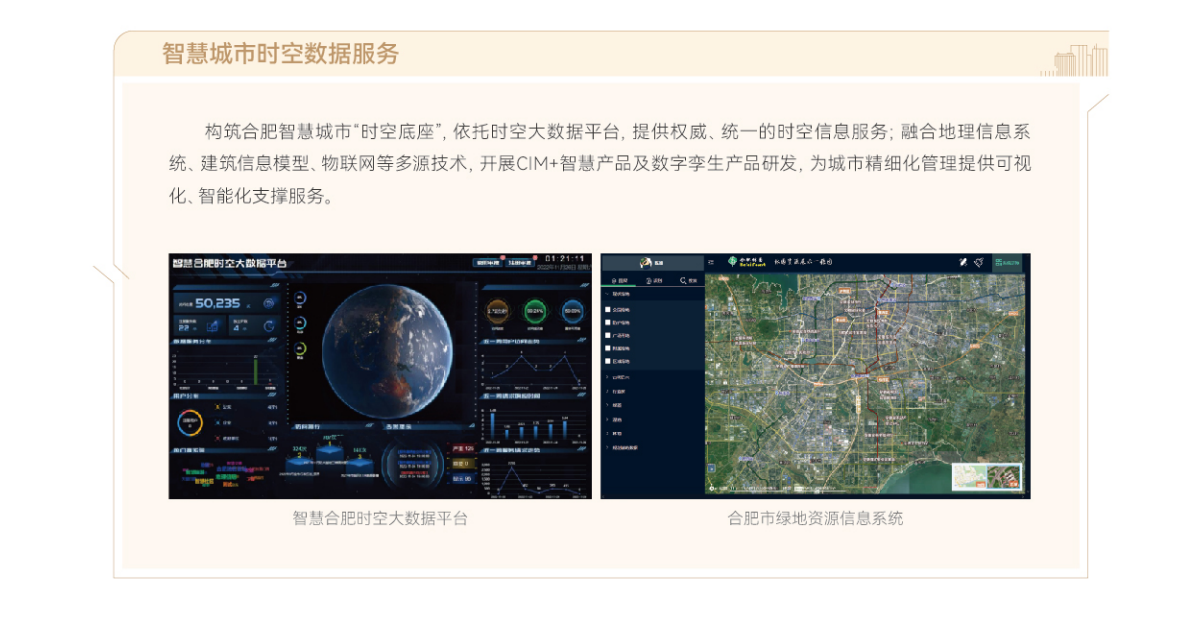
Task: Click the green button at the map header's right end
Action: [1007, 262]
